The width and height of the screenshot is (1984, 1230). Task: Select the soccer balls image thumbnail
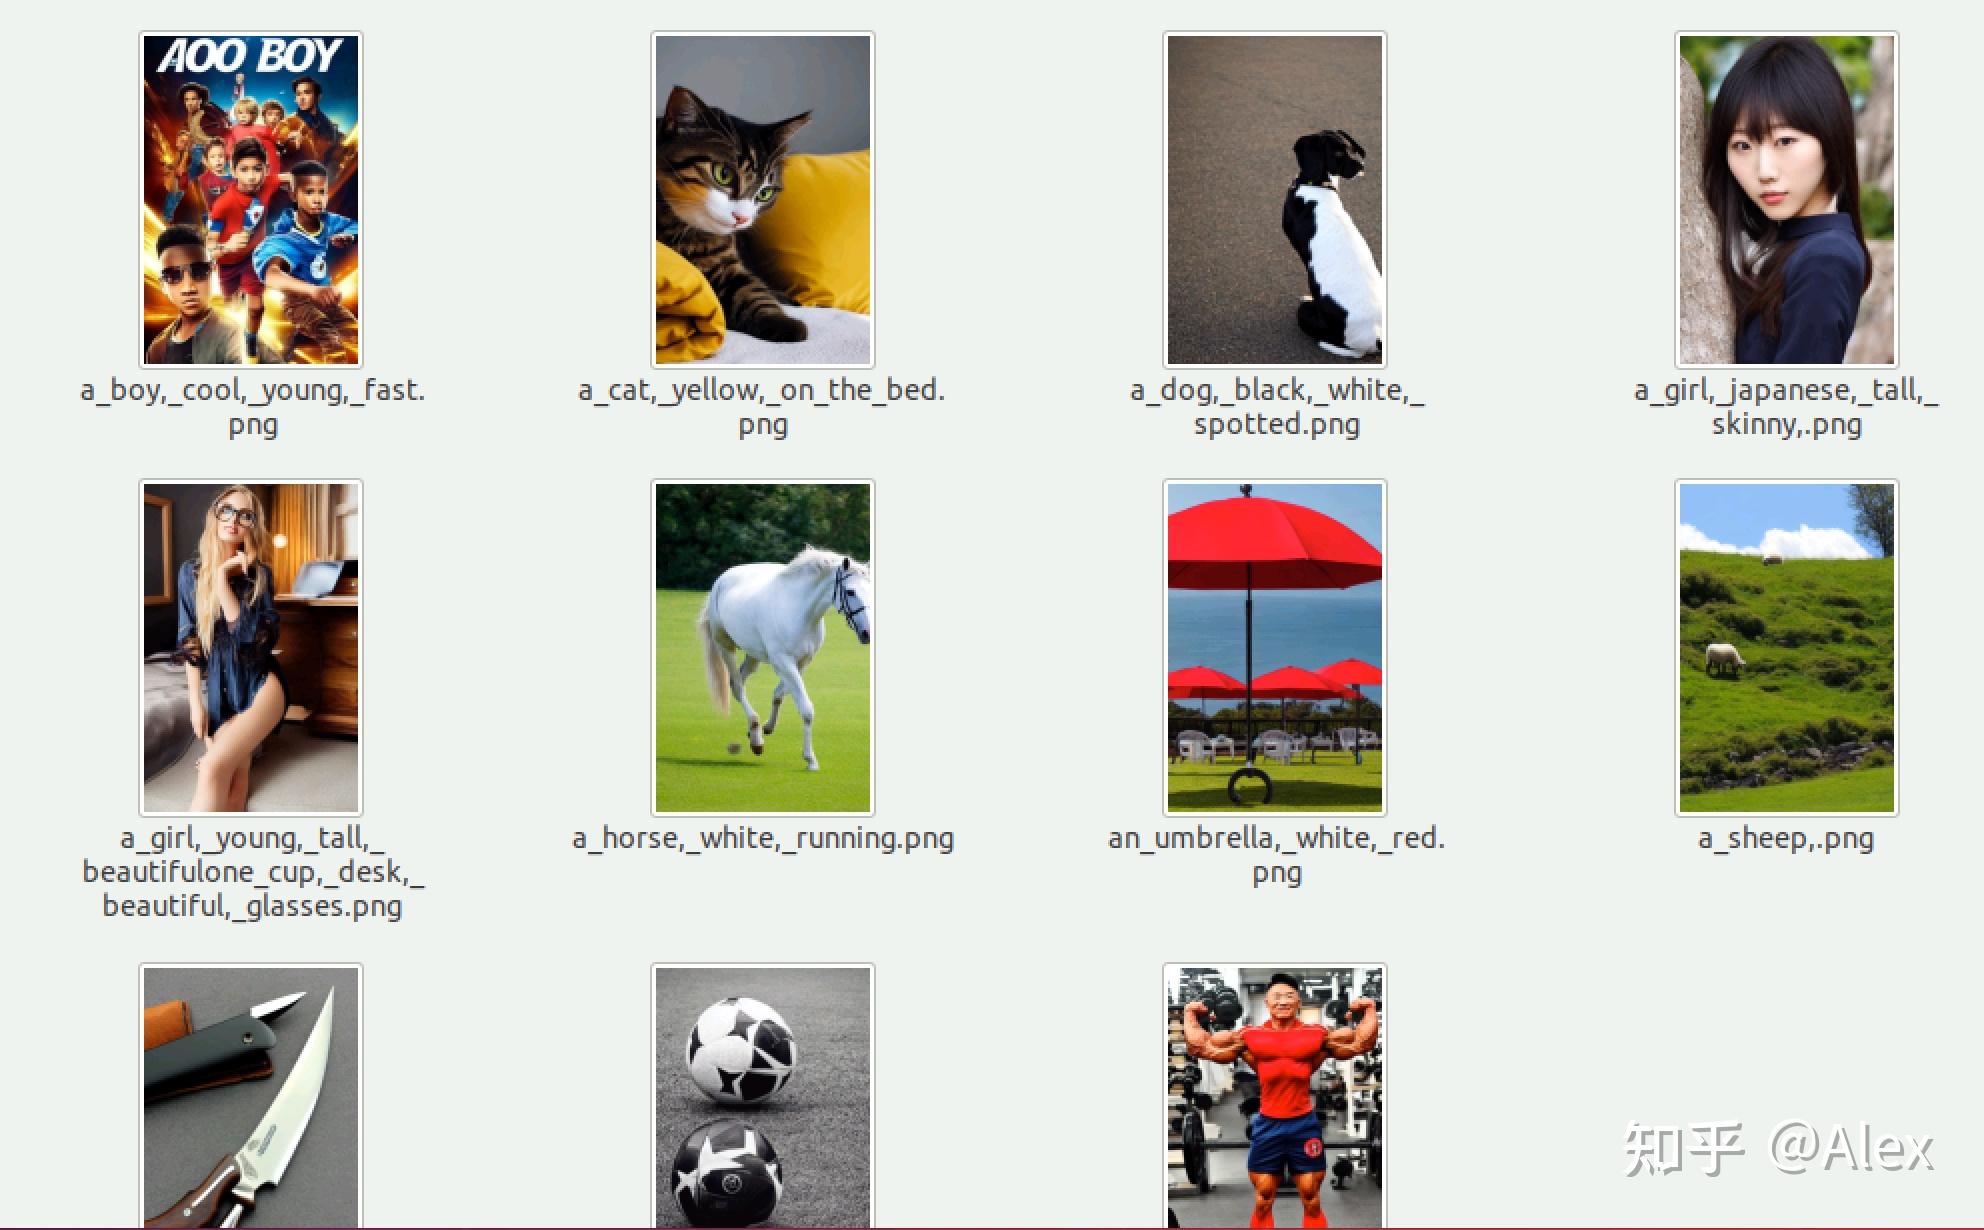tap(763, 1096)
